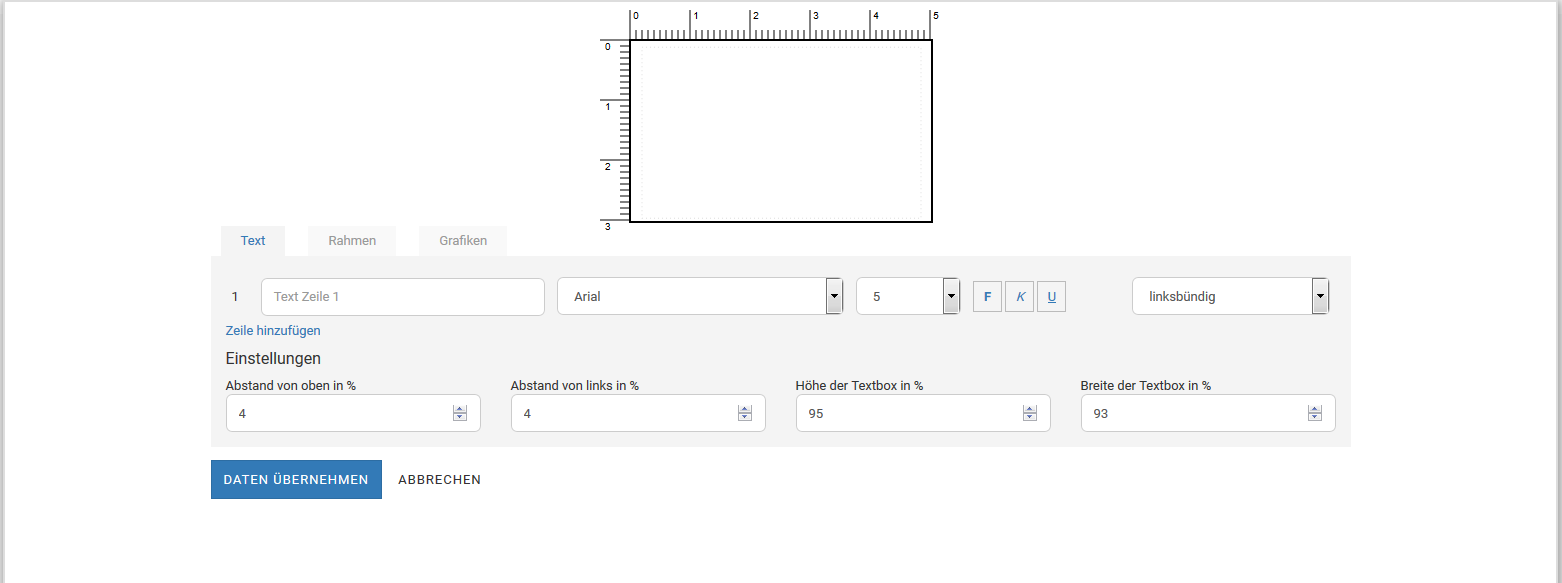The image size is (1562, 583).
Task: Select the Text tab
Action: pyautogui.click(x=253, y=241)
